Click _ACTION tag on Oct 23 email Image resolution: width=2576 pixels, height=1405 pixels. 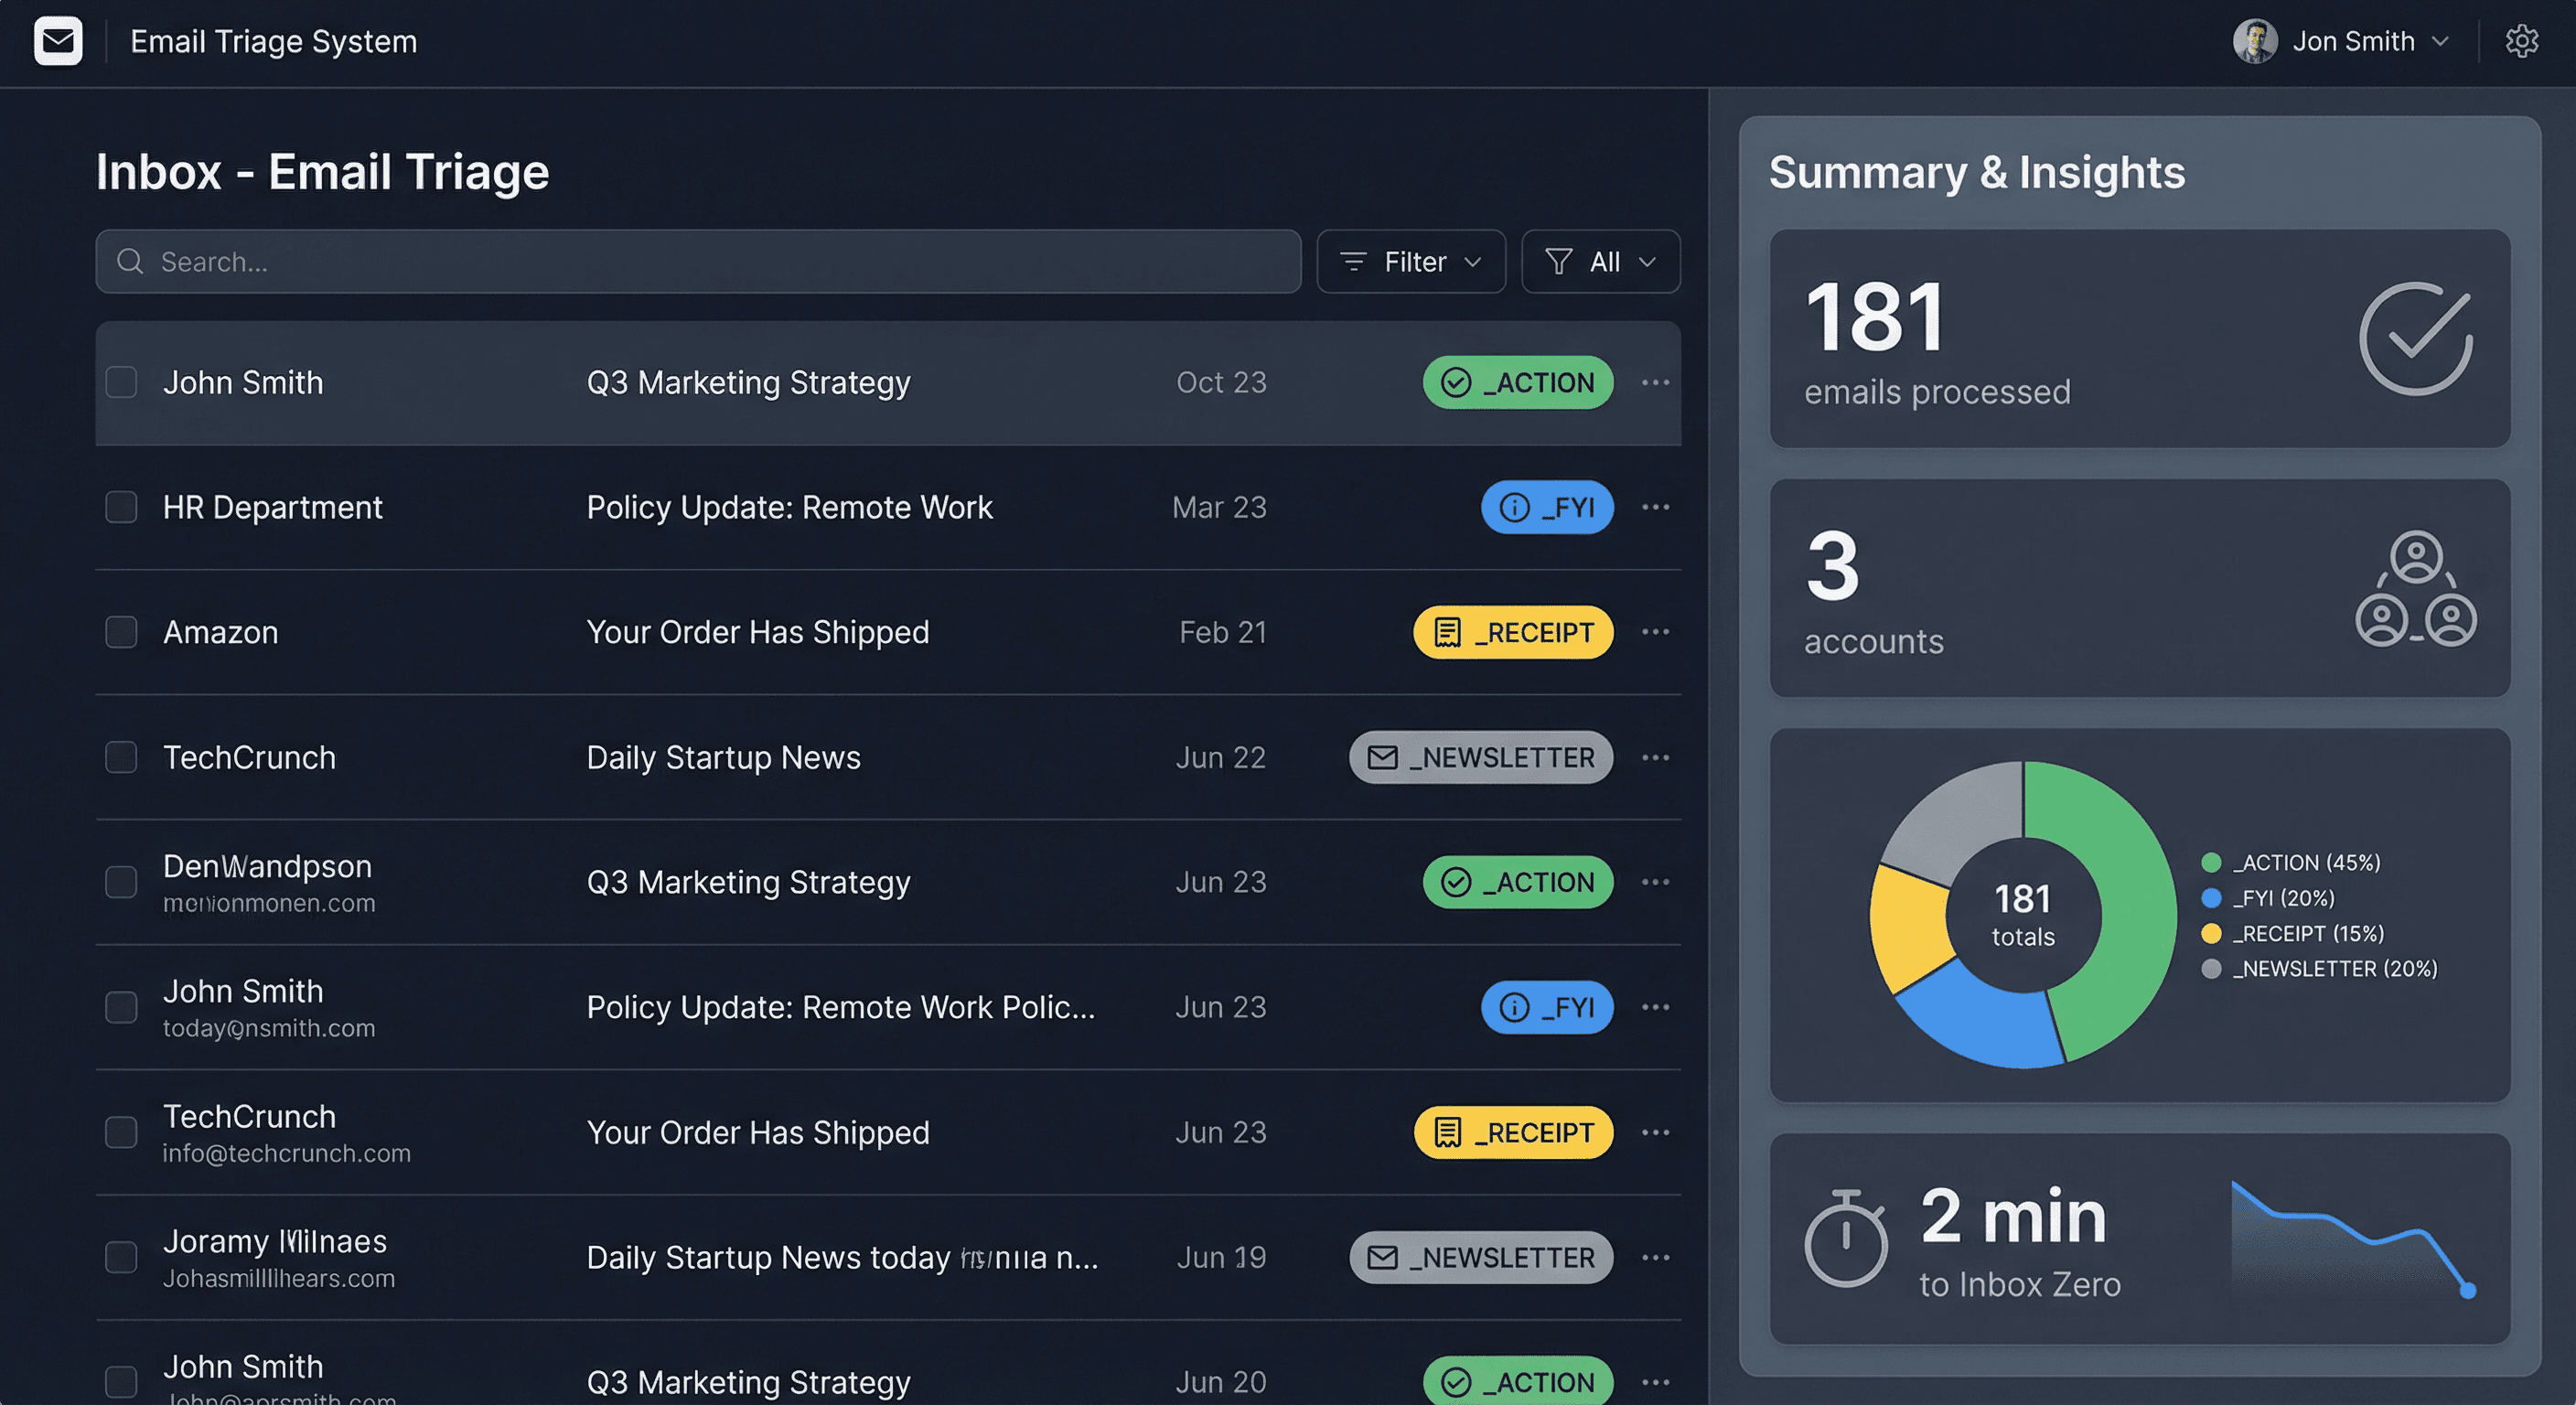1517,382
